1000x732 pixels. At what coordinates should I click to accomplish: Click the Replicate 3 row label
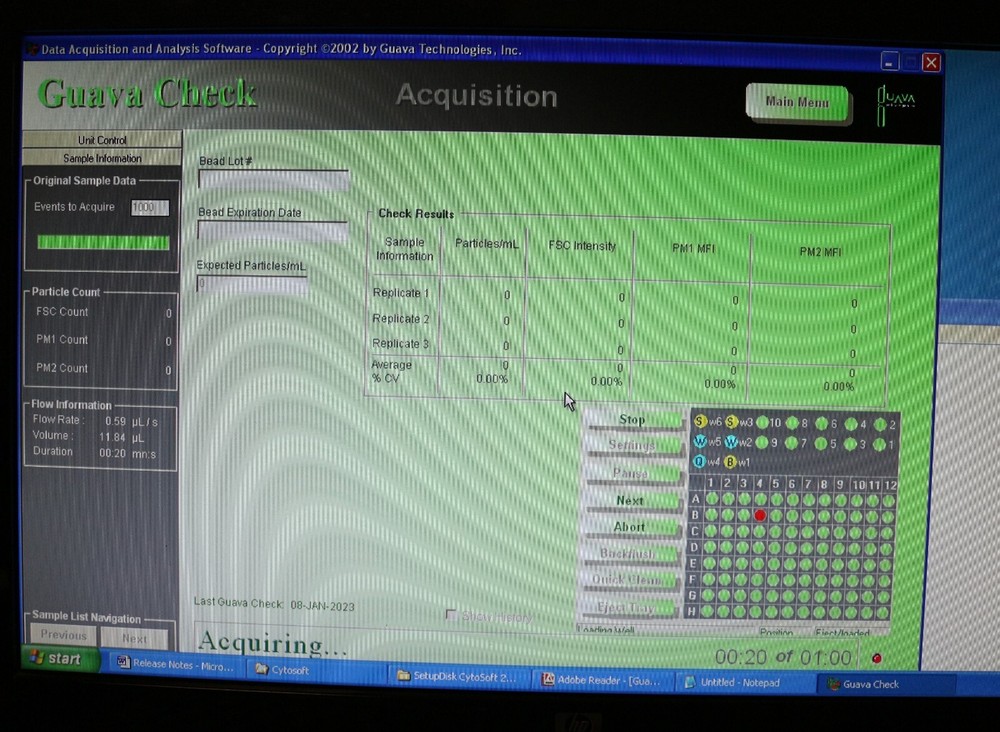point(400,344)
